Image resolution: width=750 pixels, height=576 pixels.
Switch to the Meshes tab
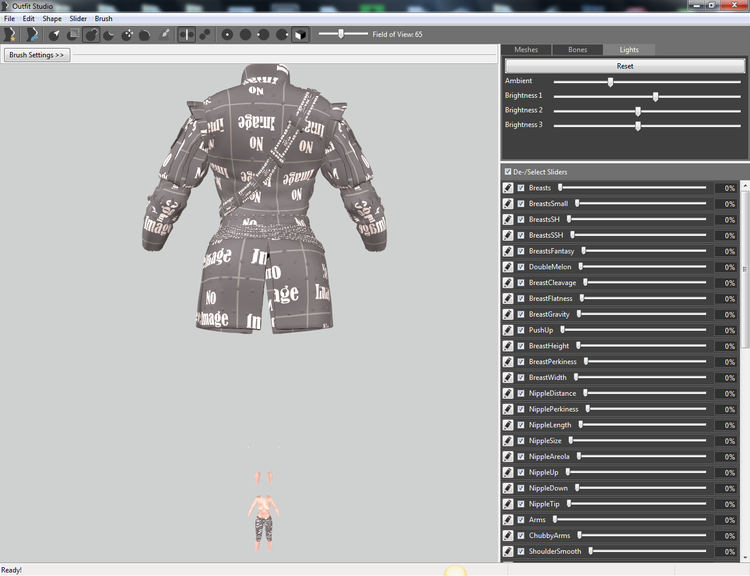(526, 50)
